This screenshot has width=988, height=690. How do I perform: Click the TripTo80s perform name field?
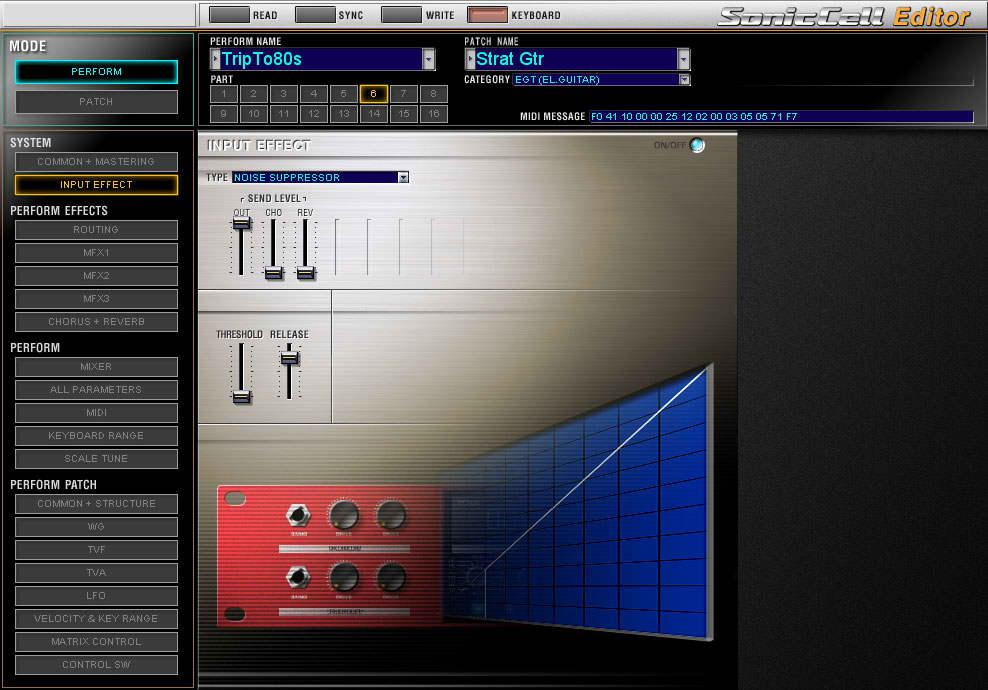(x=321, y=59)
